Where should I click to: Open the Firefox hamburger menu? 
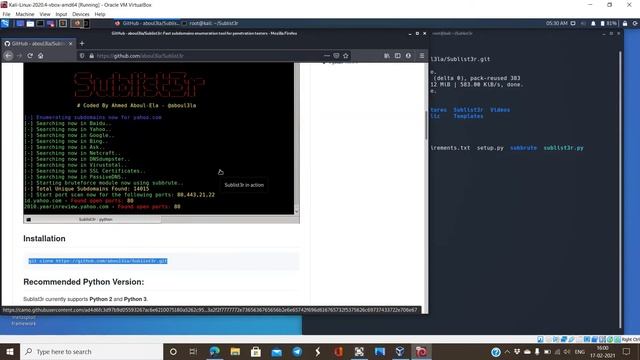point(422,56)
